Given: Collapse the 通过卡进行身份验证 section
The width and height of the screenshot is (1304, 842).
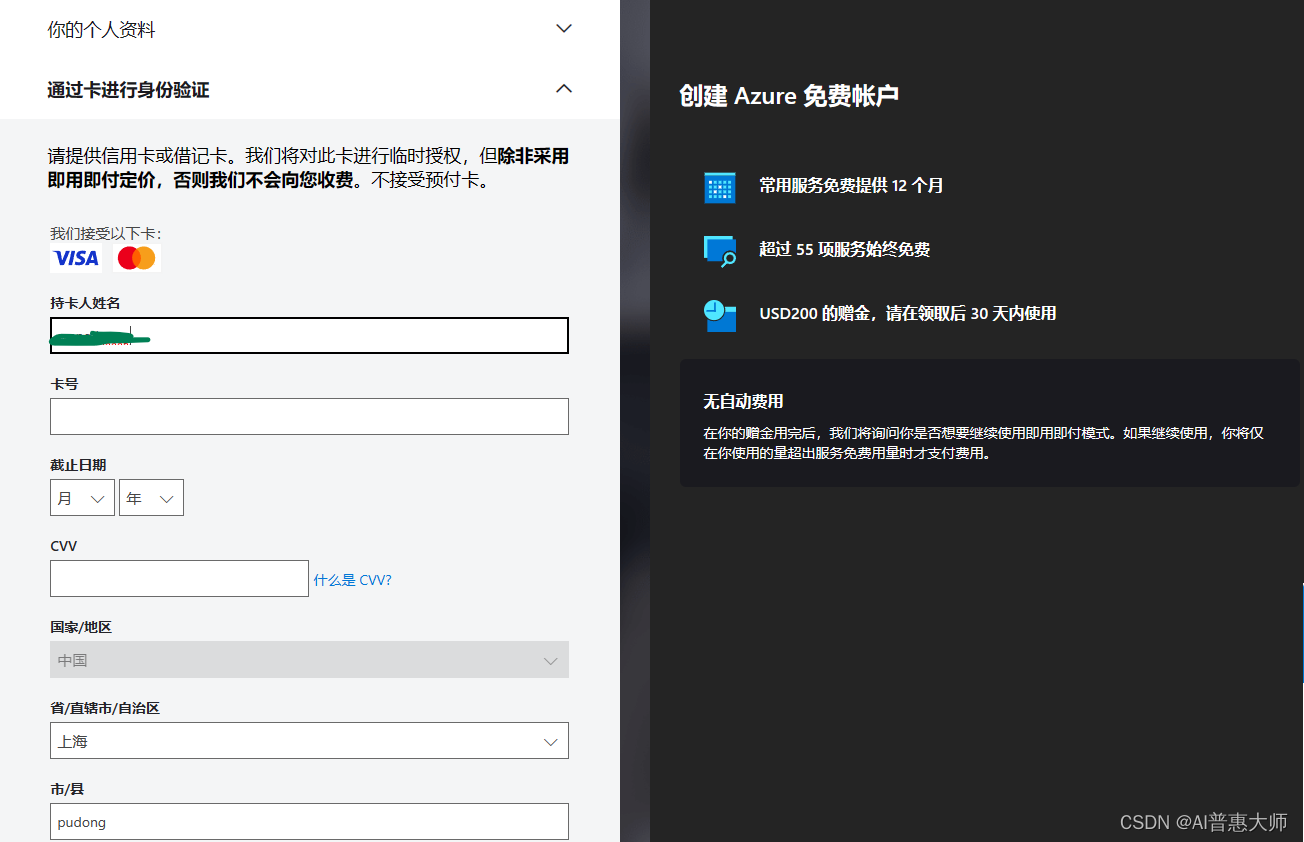Looking at the screenshot, I should (x=564, y=89).
